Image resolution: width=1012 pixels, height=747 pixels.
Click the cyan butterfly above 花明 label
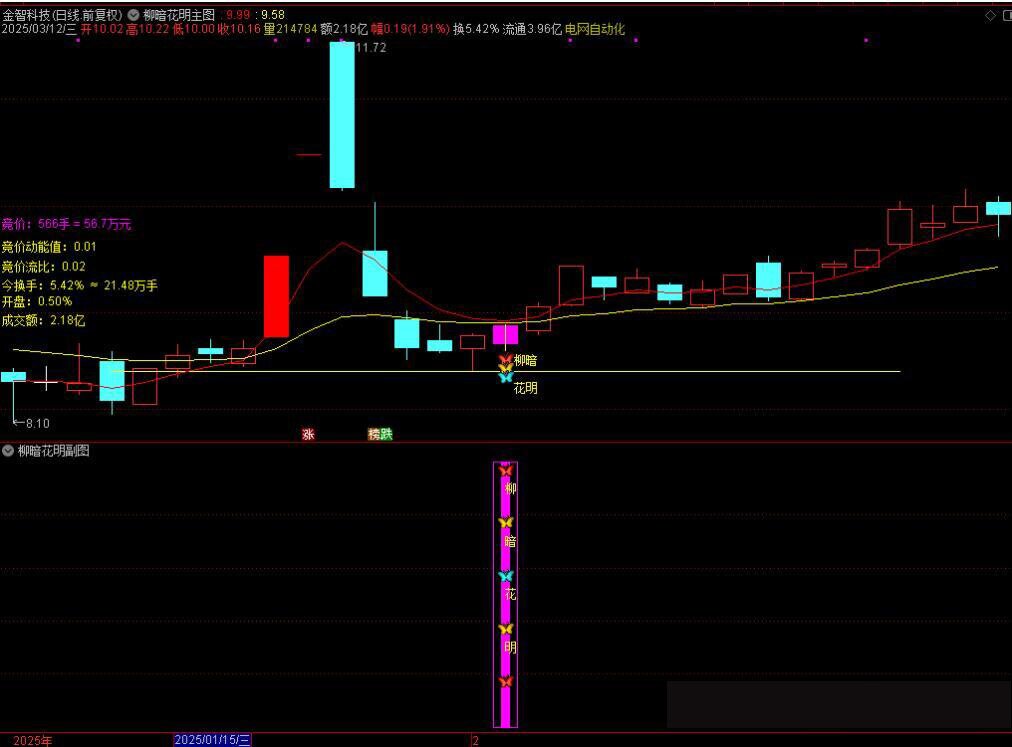(x=505, y=378)
